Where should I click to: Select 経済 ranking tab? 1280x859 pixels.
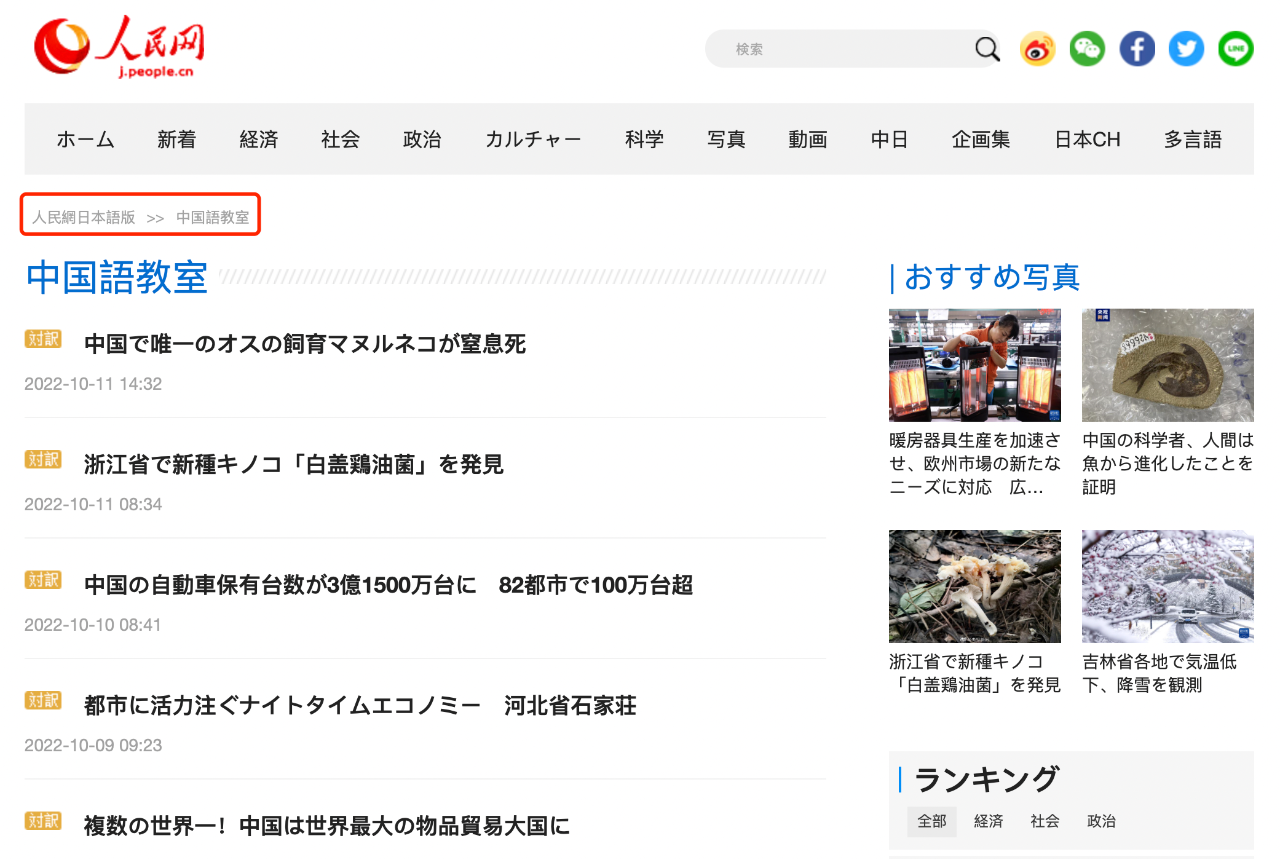[988, 821]
